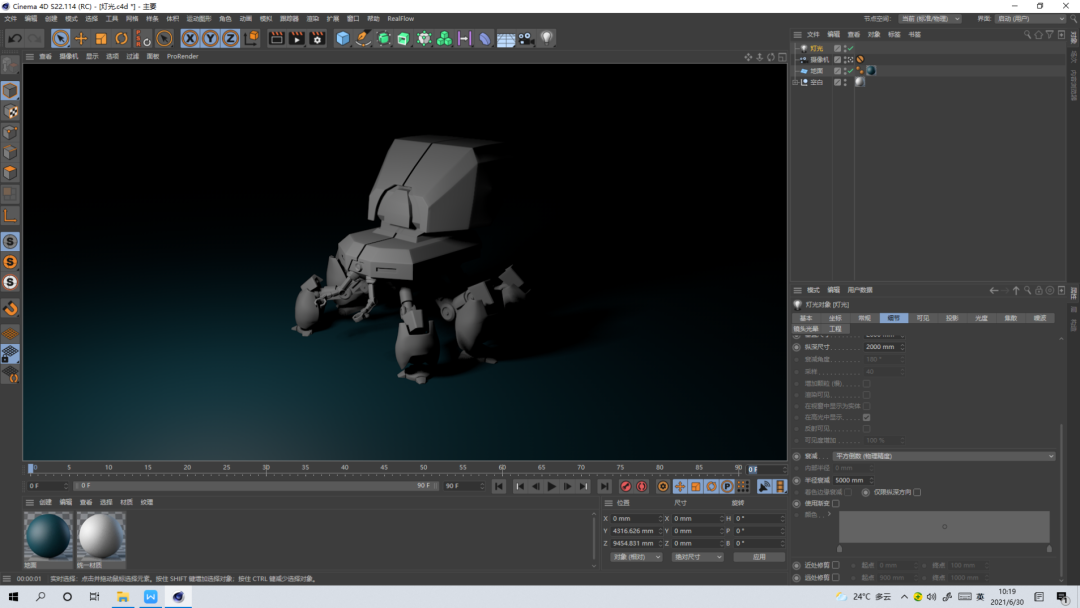Screen dimensions: 1080x608
Task: Enable the 使用渐变 checkbox
Action: point(835,503)
